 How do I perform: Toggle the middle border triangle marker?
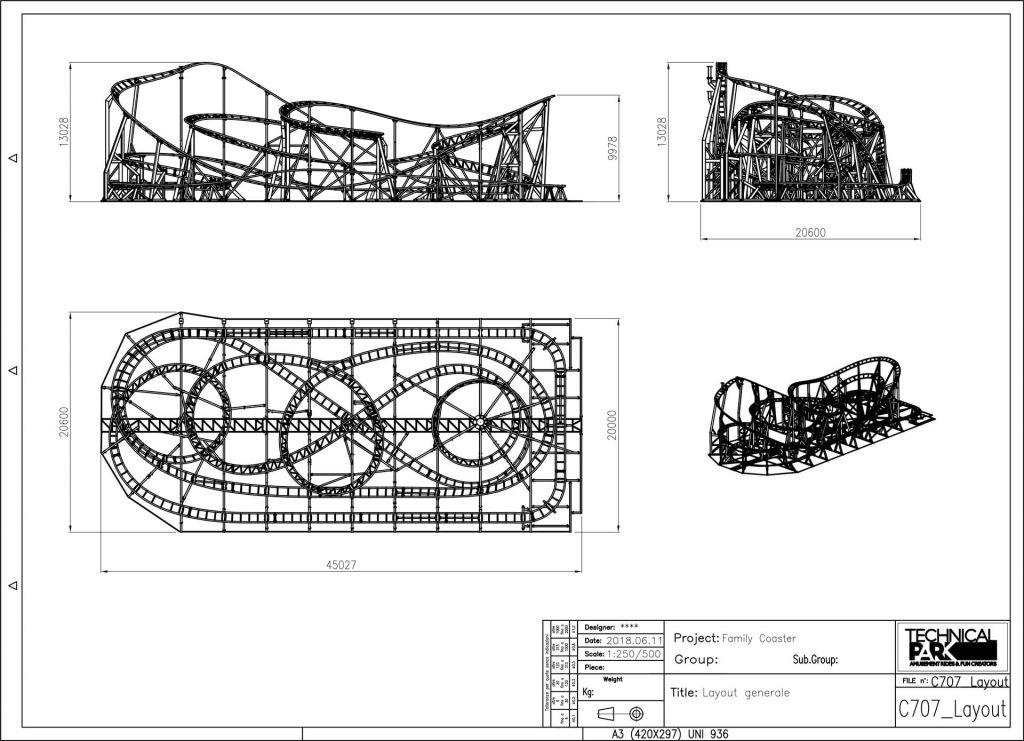point(12,371)
